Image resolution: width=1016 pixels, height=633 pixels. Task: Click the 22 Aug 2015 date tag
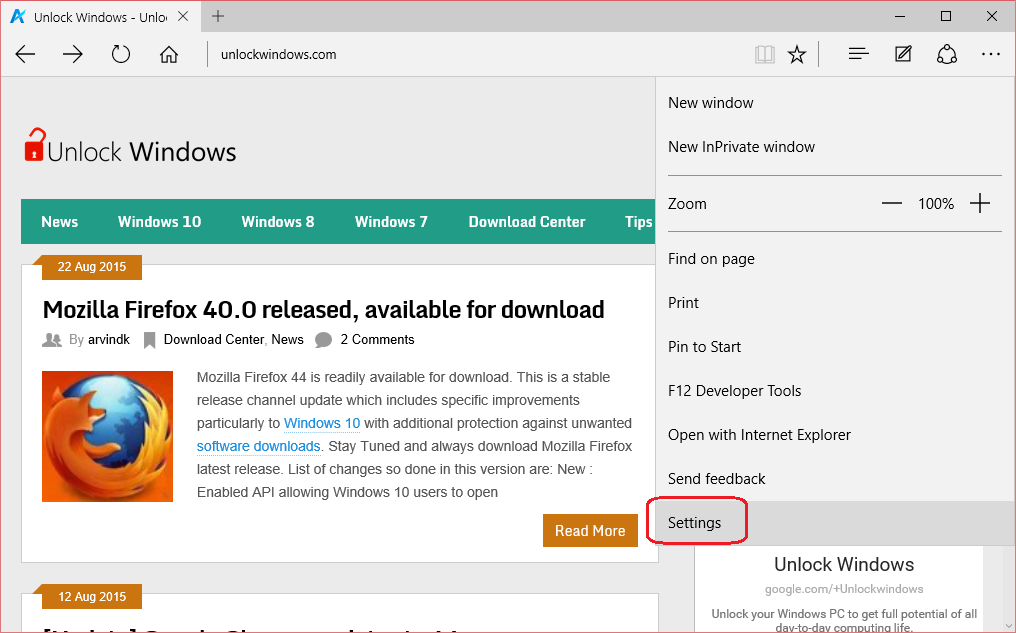click(92, 267)
